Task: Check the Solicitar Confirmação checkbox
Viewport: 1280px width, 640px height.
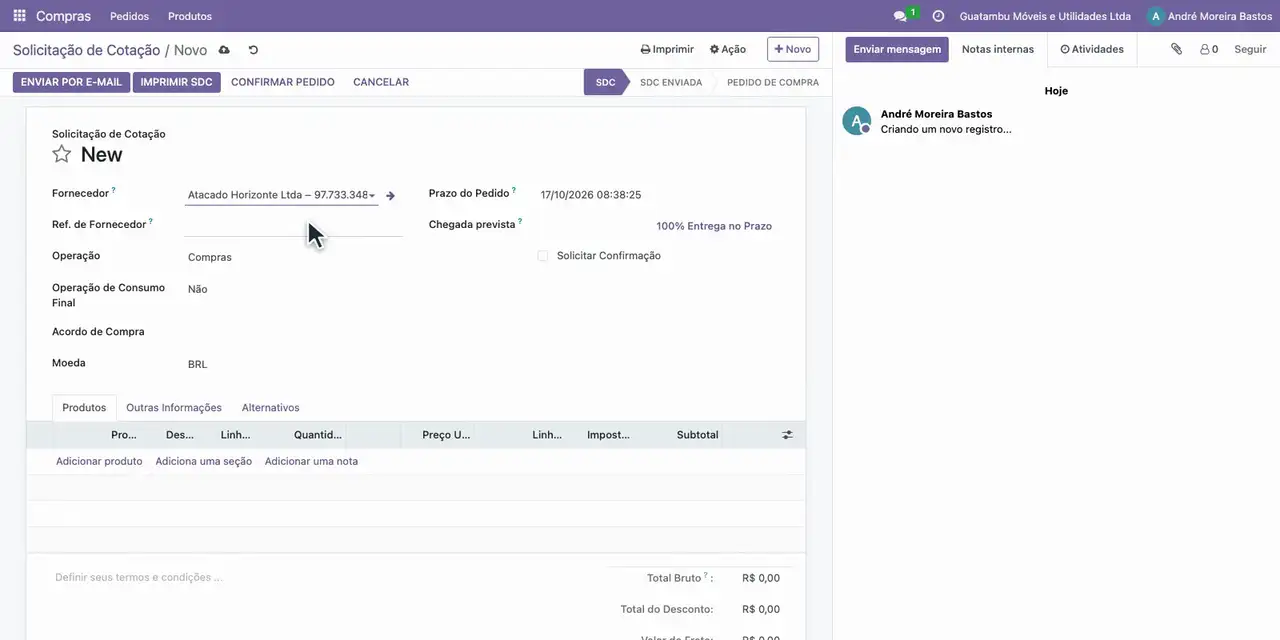Action: 543,256
